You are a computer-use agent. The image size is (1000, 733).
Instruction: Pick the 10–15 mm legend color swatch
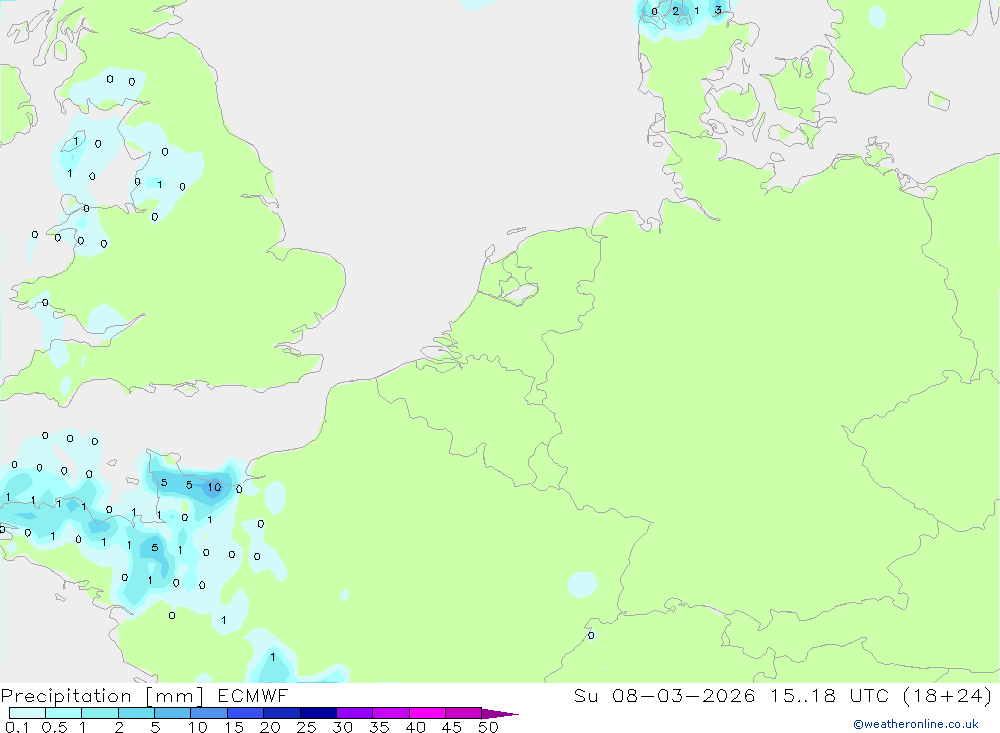[x=209, y=713]
